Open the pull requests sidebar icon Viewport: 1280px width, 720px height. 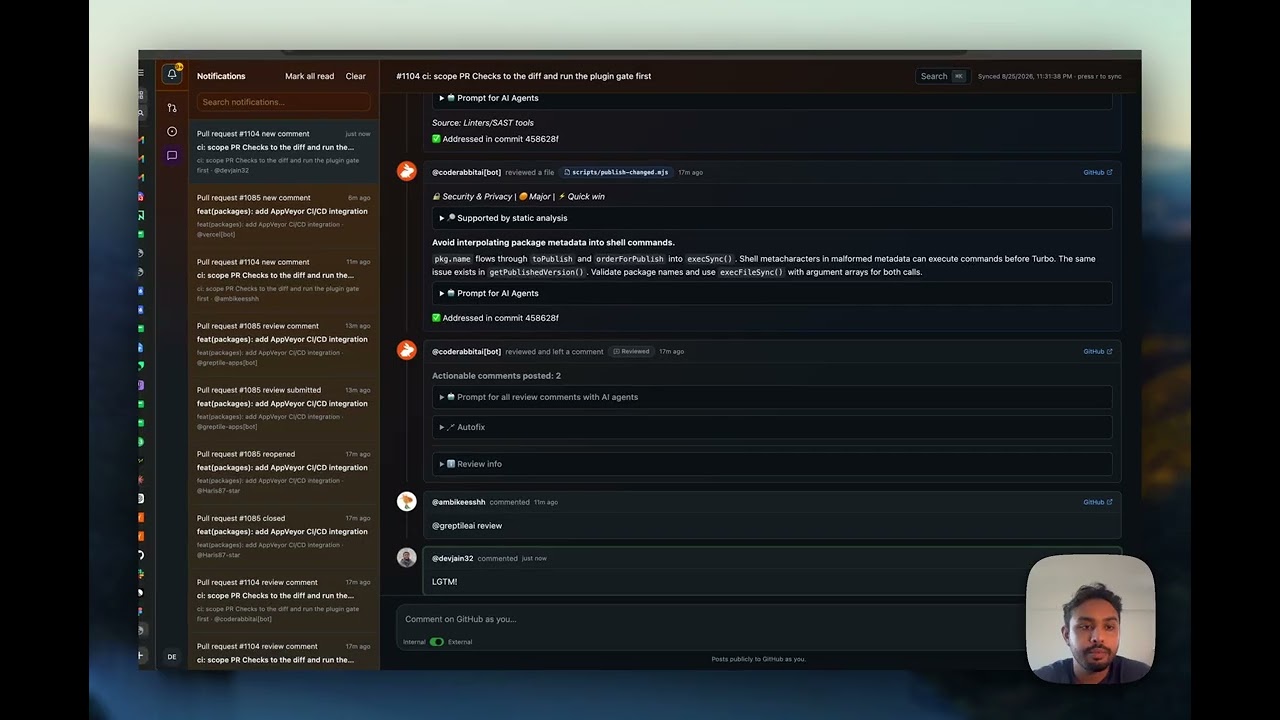pyautogui.click(x=172, y=108)
